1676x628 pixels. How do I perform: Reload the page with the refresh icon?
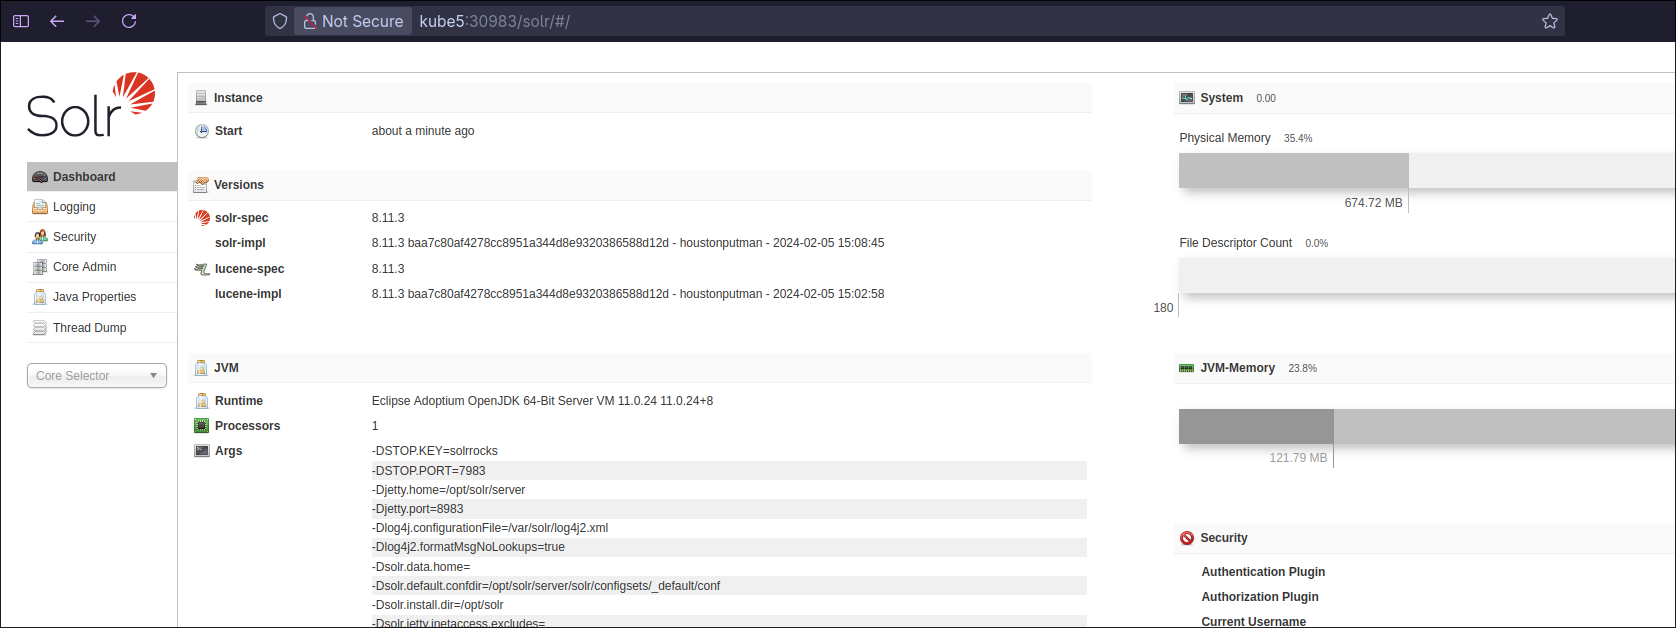coord(129,21)
